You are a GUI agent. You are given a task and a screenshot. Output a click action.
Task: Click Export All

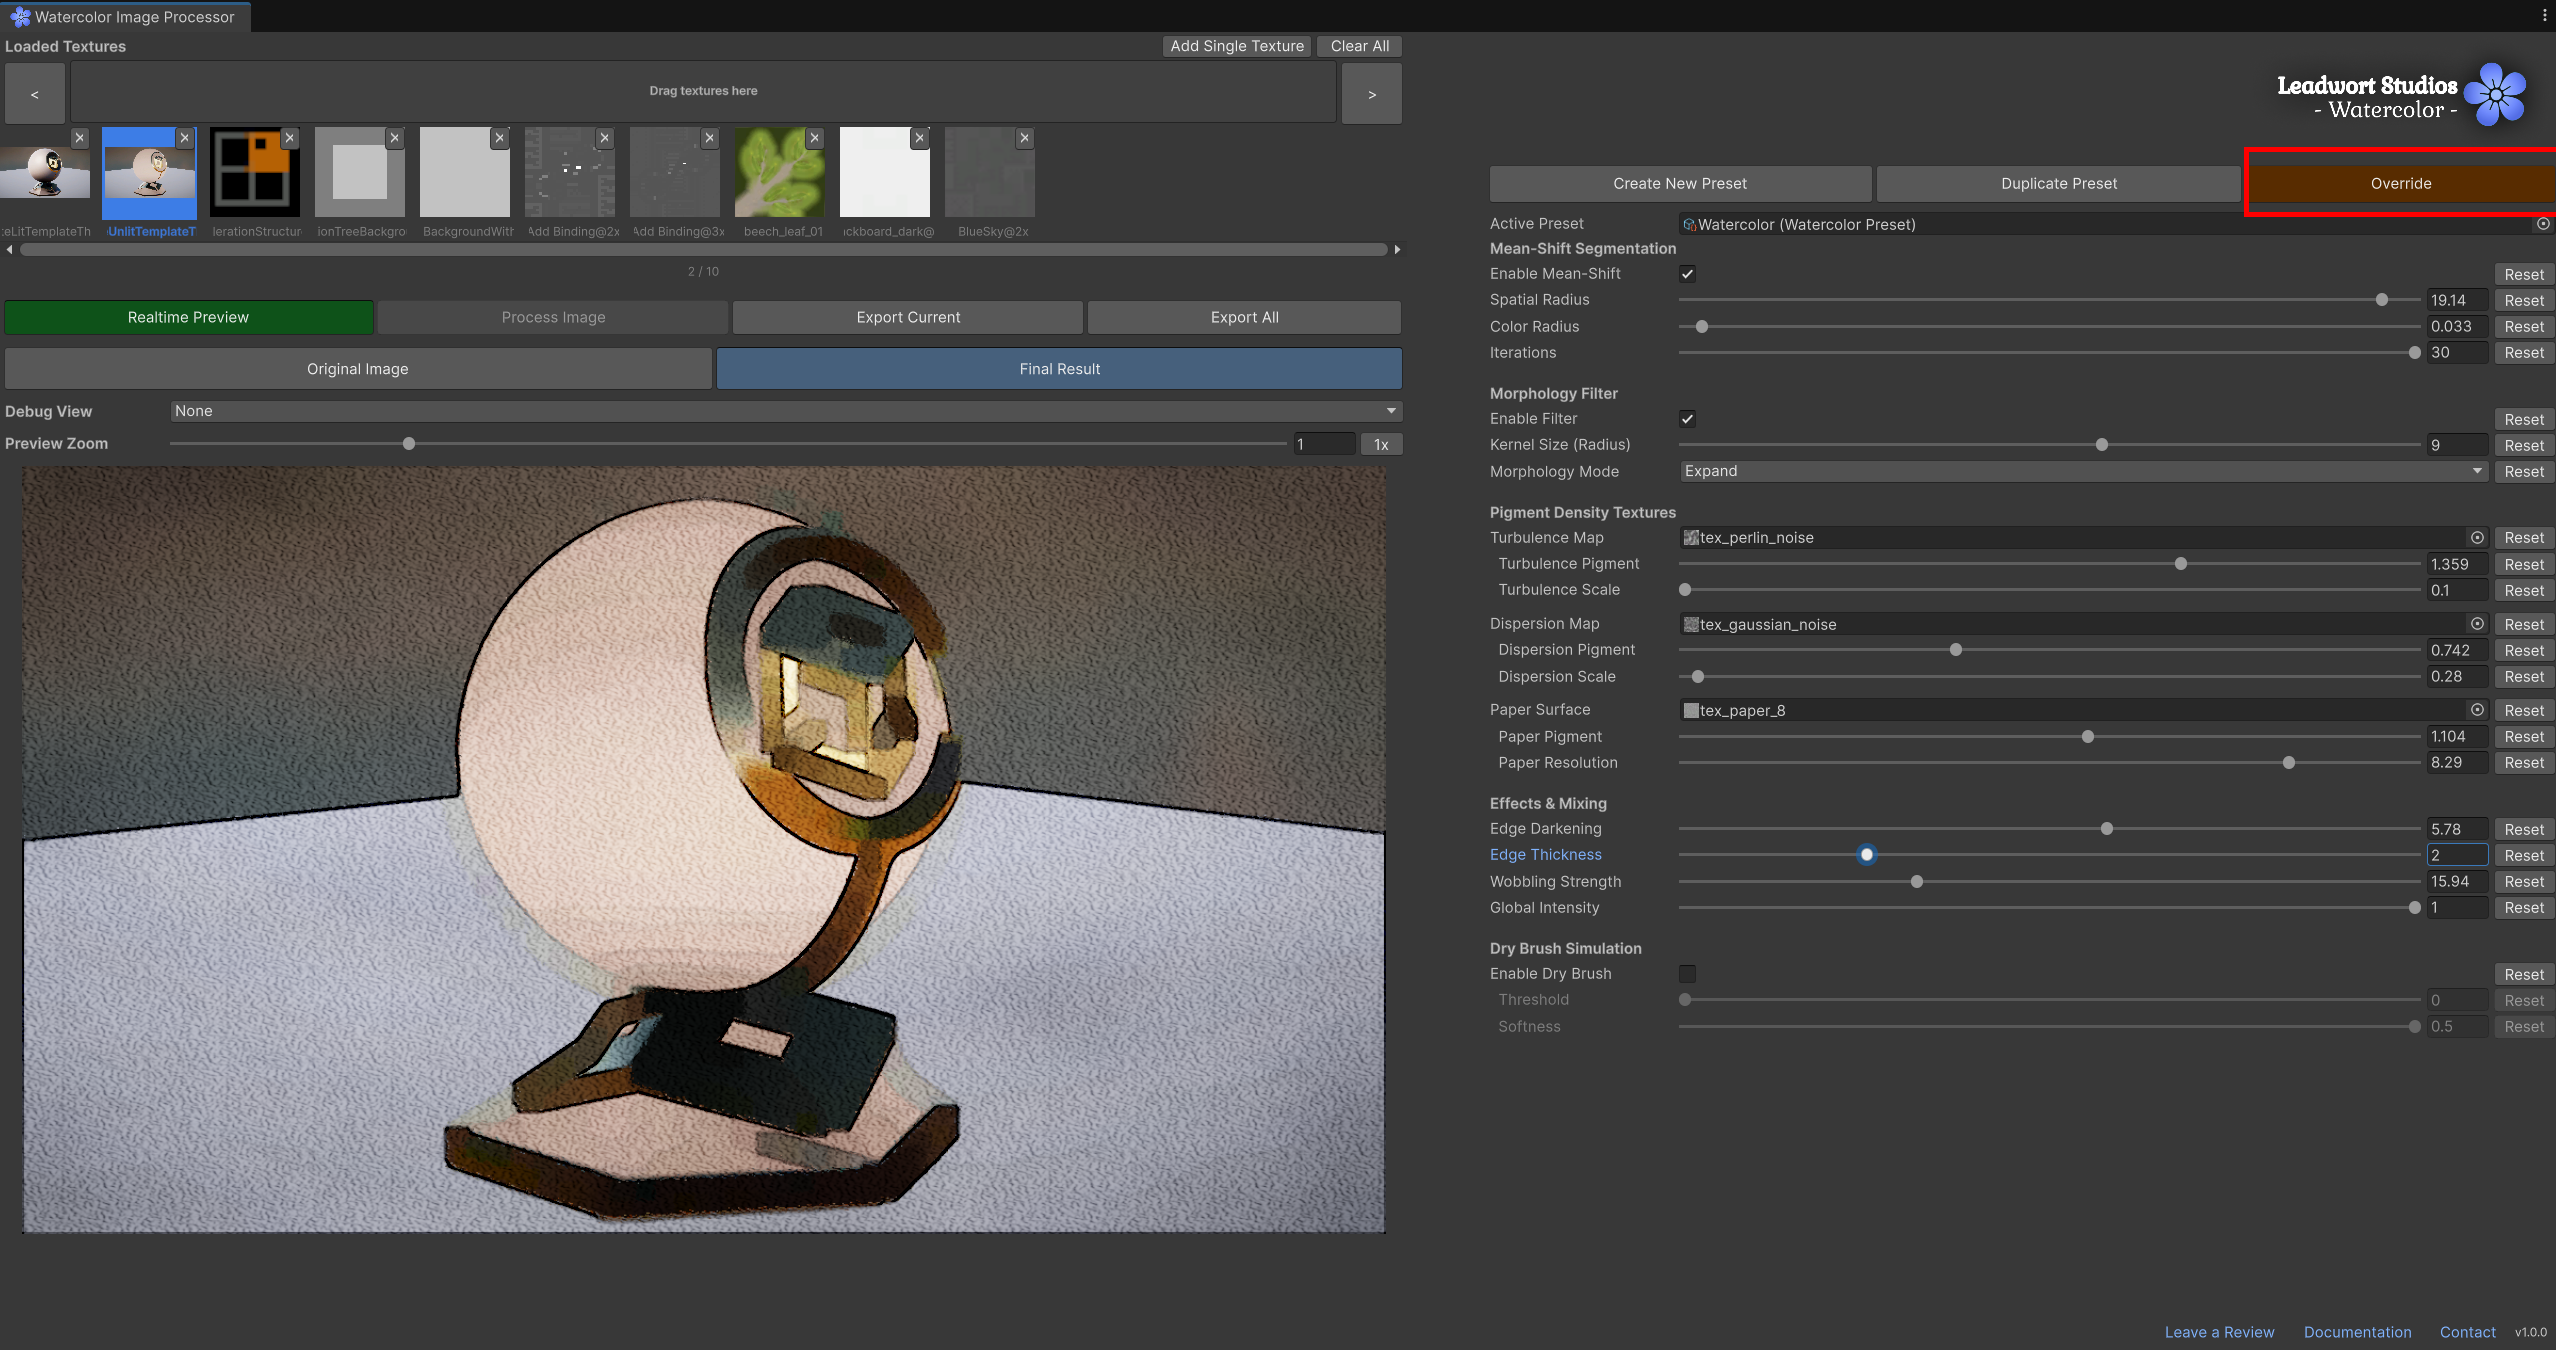pos(1245,317)
